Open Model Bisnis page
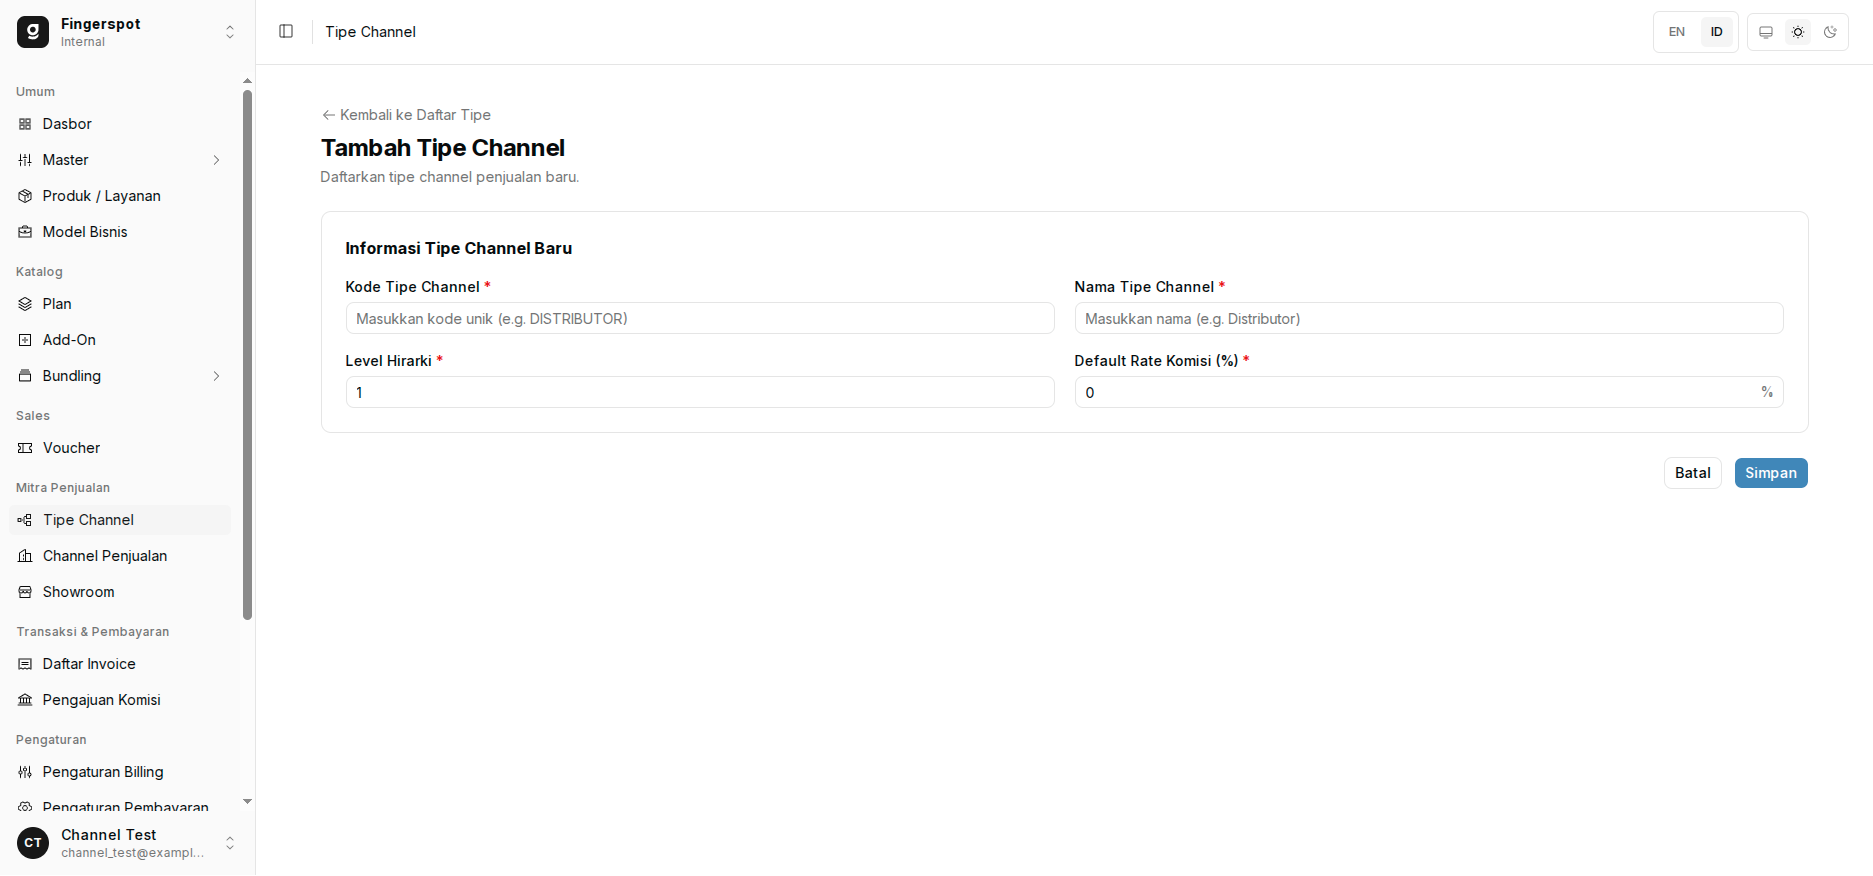The height and width of the screenshot is (876, 1873). pos(120,232)
